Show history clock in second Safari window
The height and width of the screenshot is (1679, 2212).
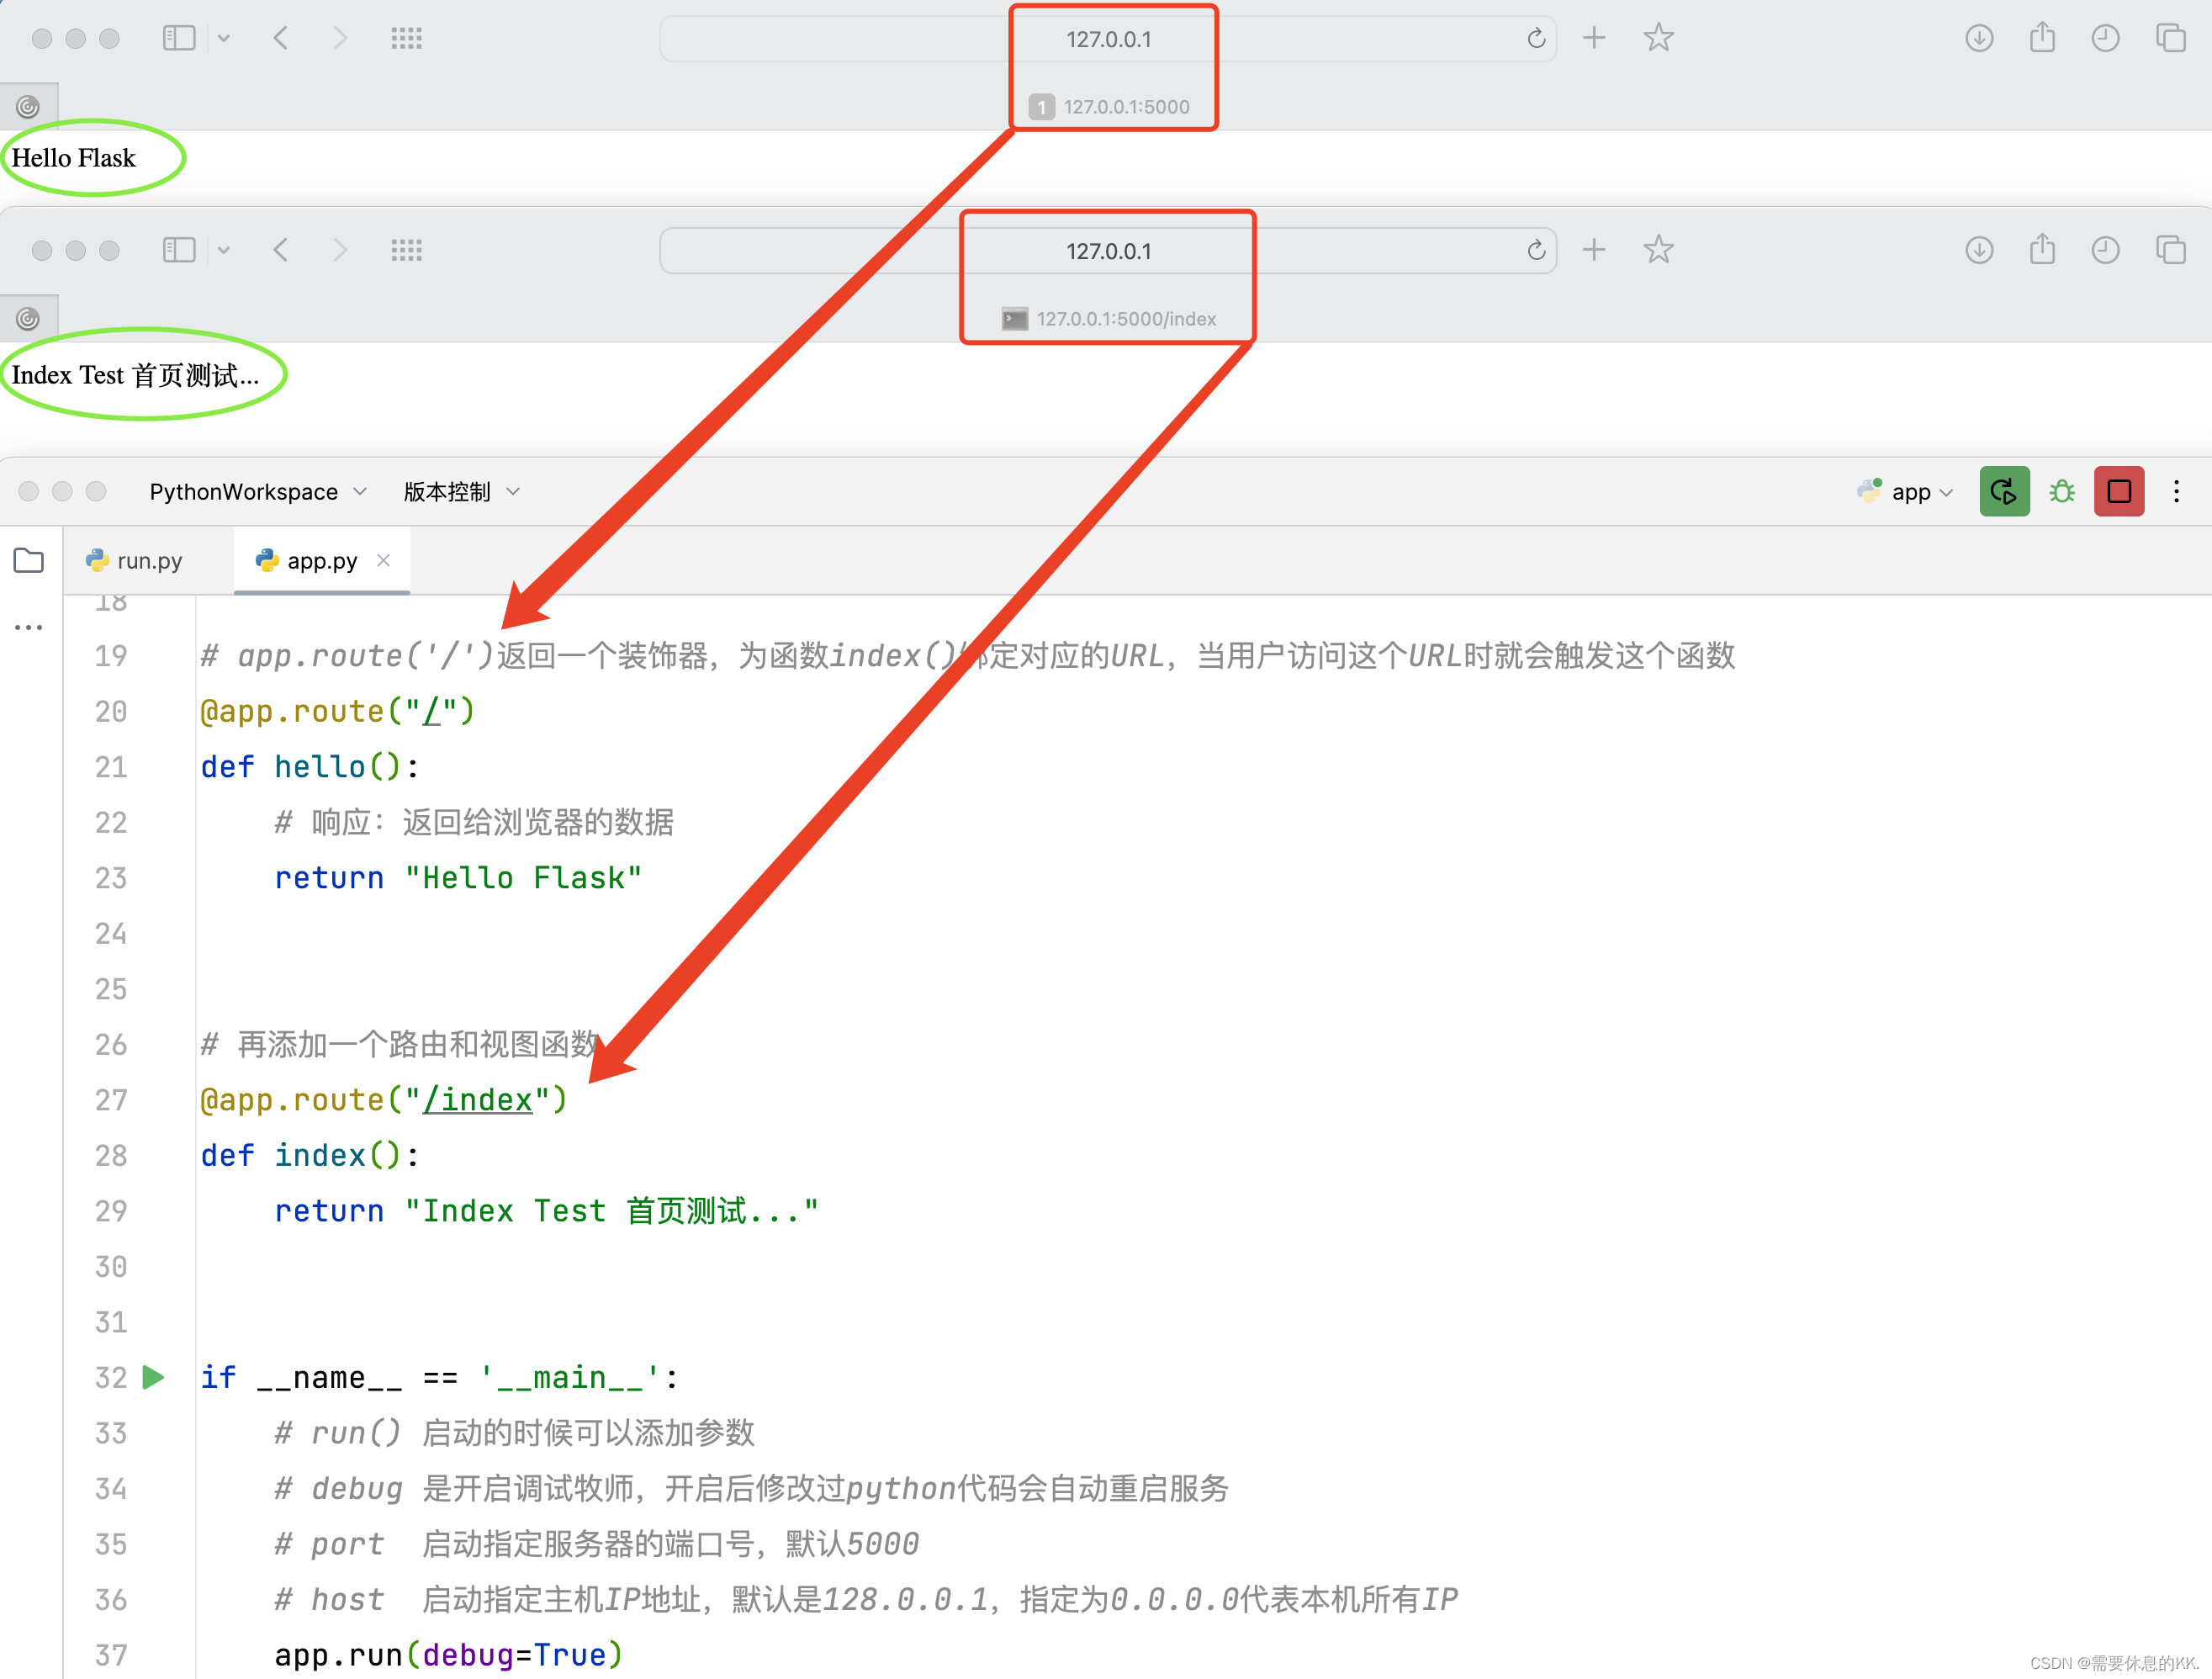2105,249
